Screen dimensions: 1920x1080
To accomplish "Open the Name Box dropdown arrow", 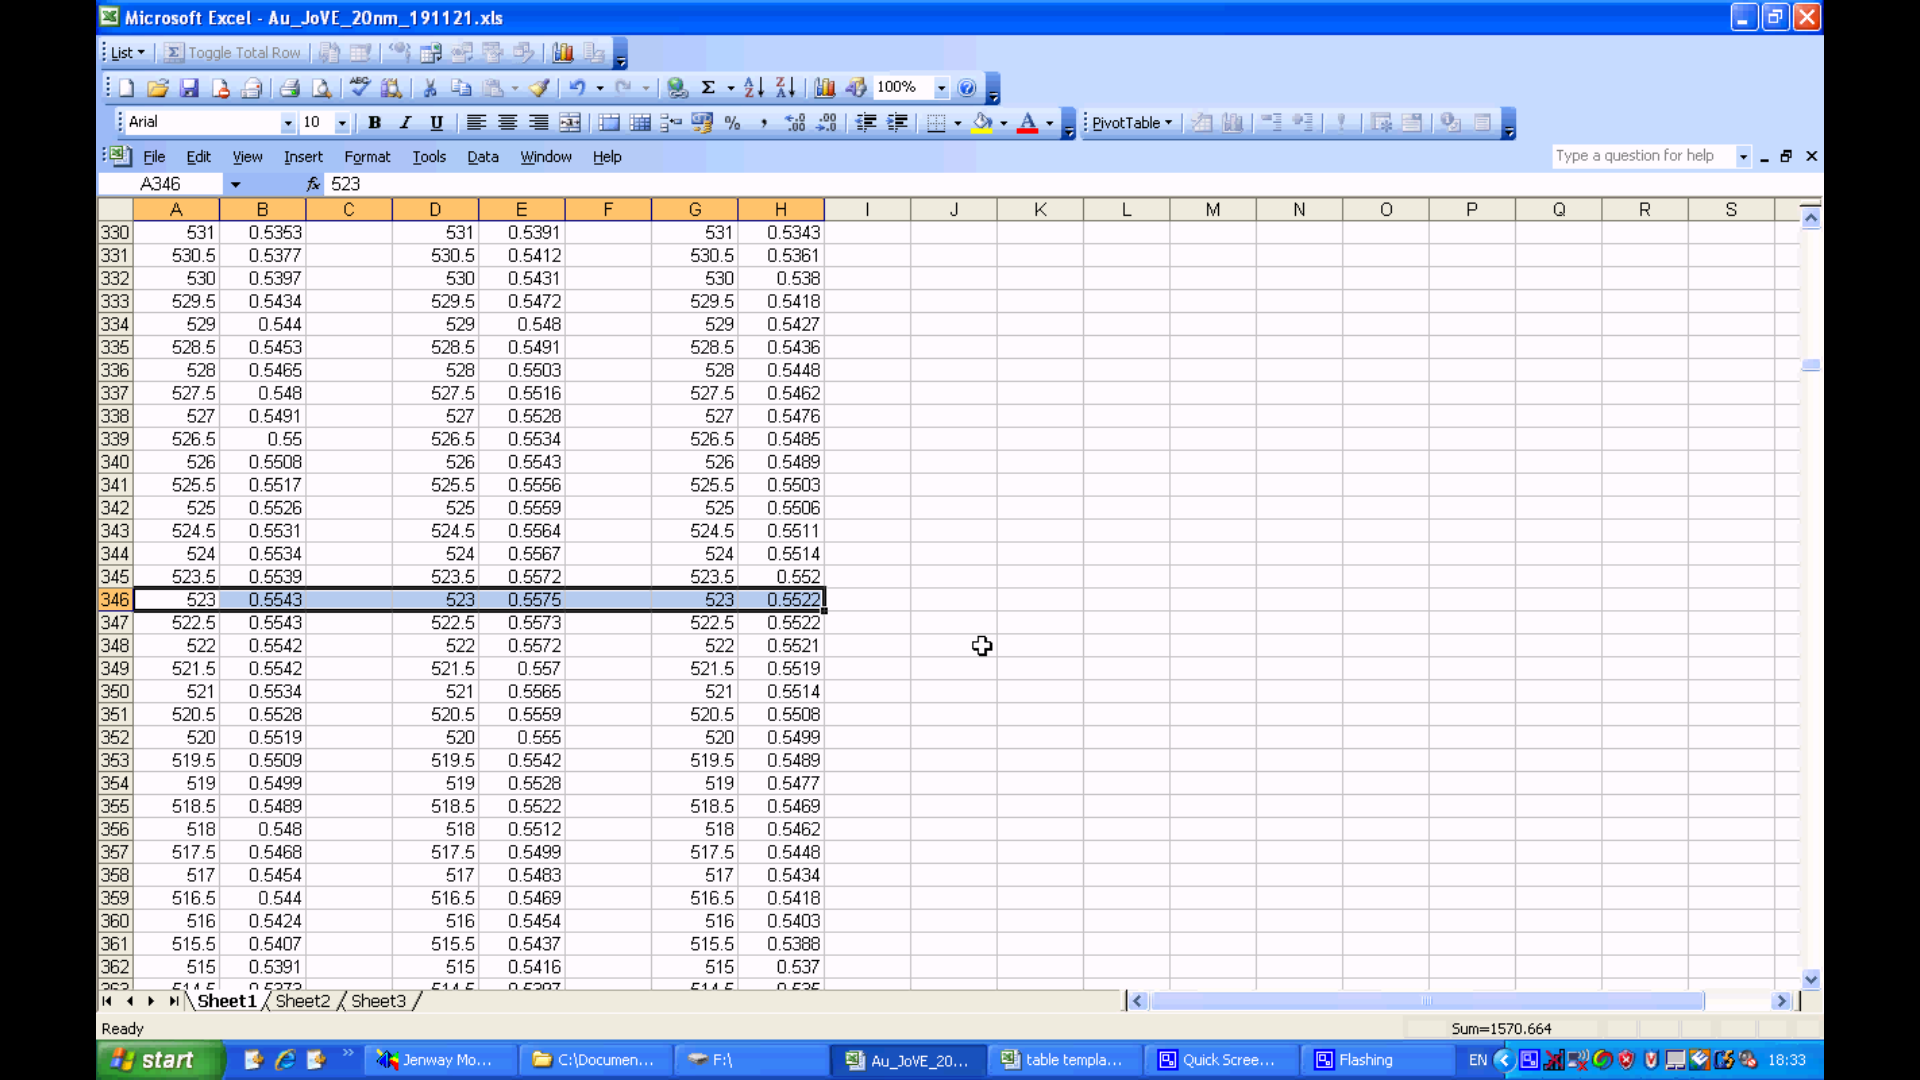I will [235, 184].
